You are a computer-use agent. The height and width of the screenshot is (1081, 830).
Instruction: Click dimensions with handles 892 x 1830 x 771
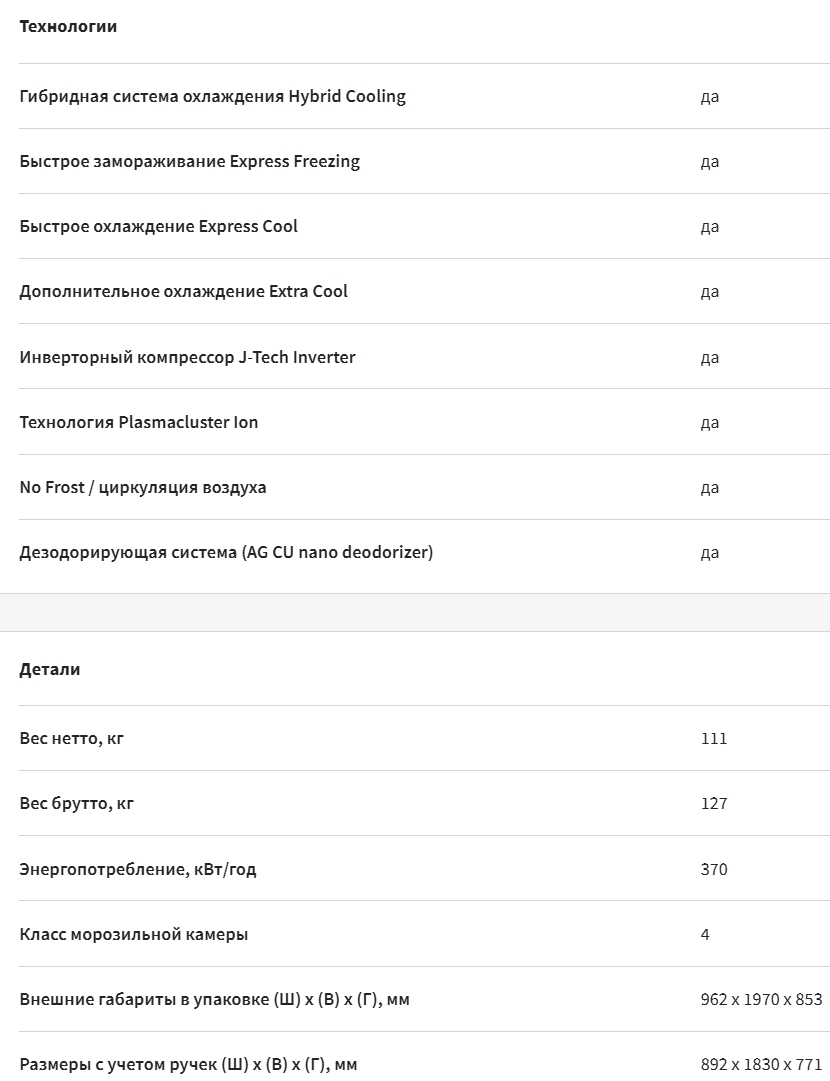coord(761,1064)
